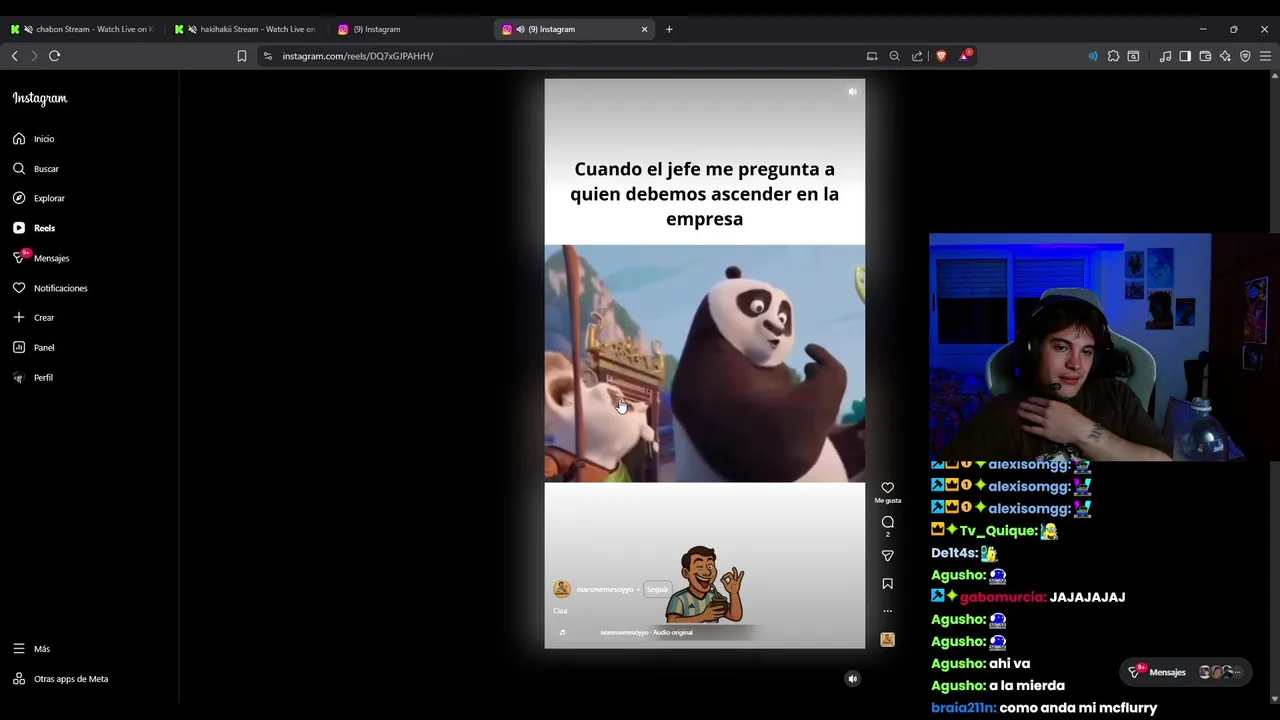Click the audio thumbnail beside the reel
1280x720 pixels.
887,640
